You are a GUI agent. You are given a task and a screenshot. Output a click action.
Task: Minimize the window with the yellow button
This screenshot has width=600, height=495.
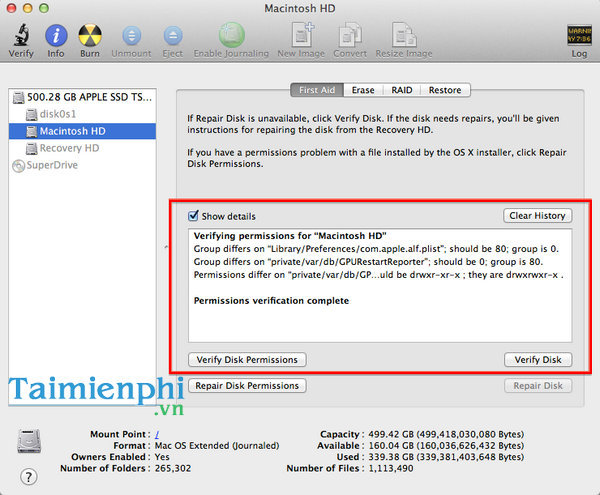coord(28,8)
